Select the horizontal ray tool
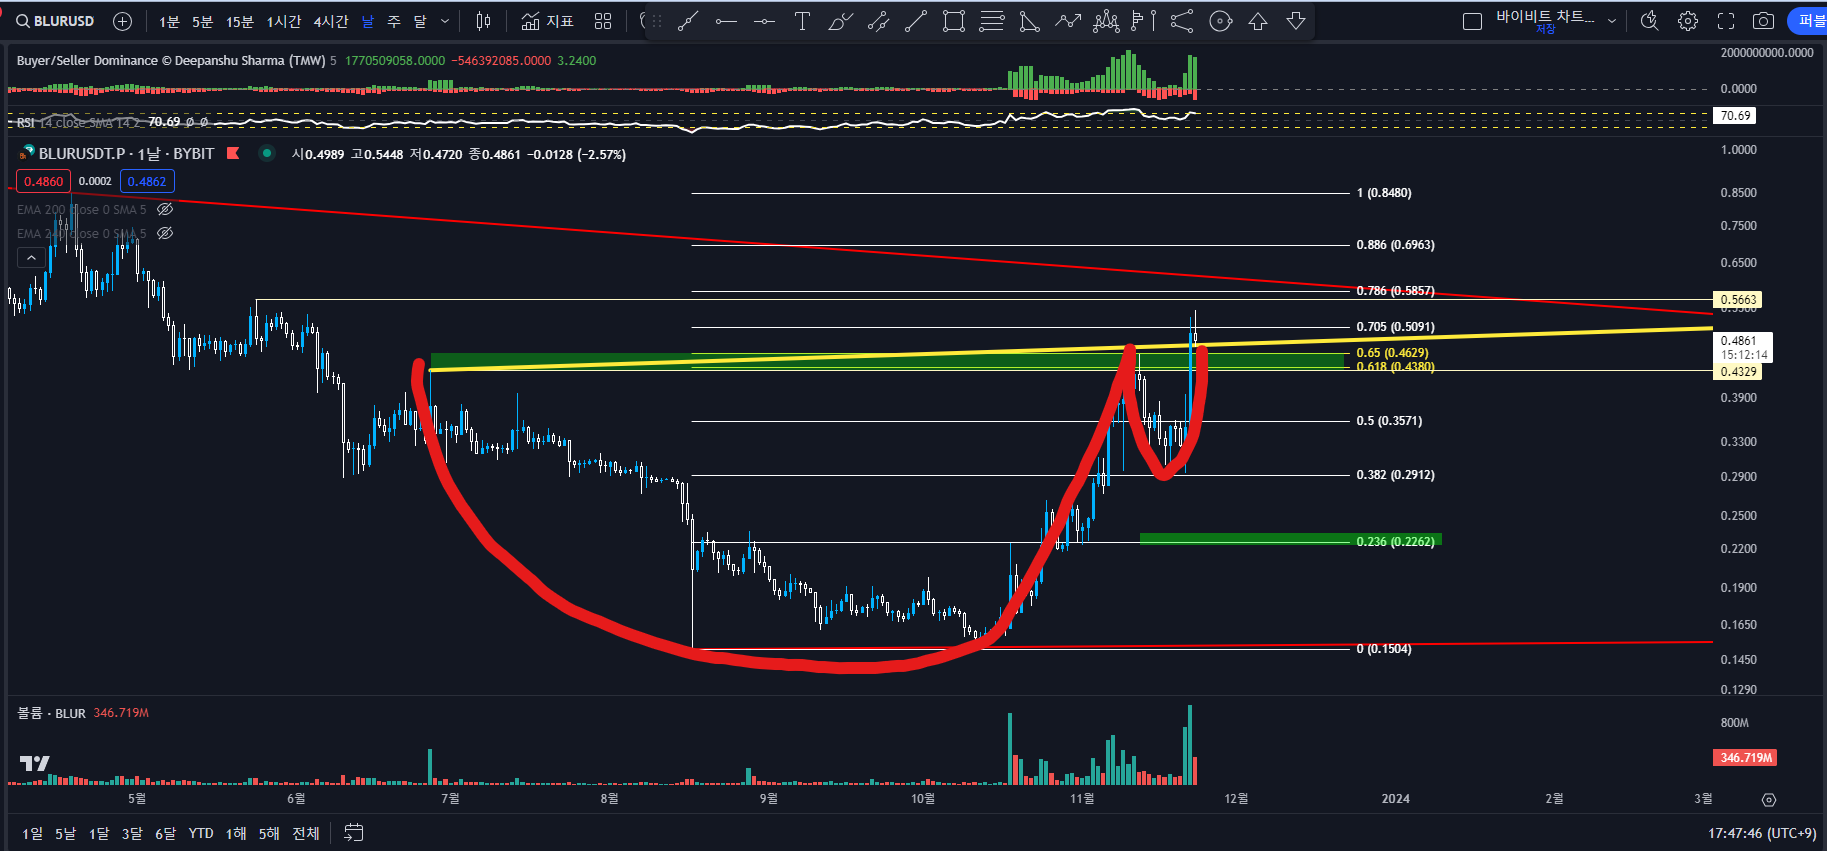 click(764, 21)
